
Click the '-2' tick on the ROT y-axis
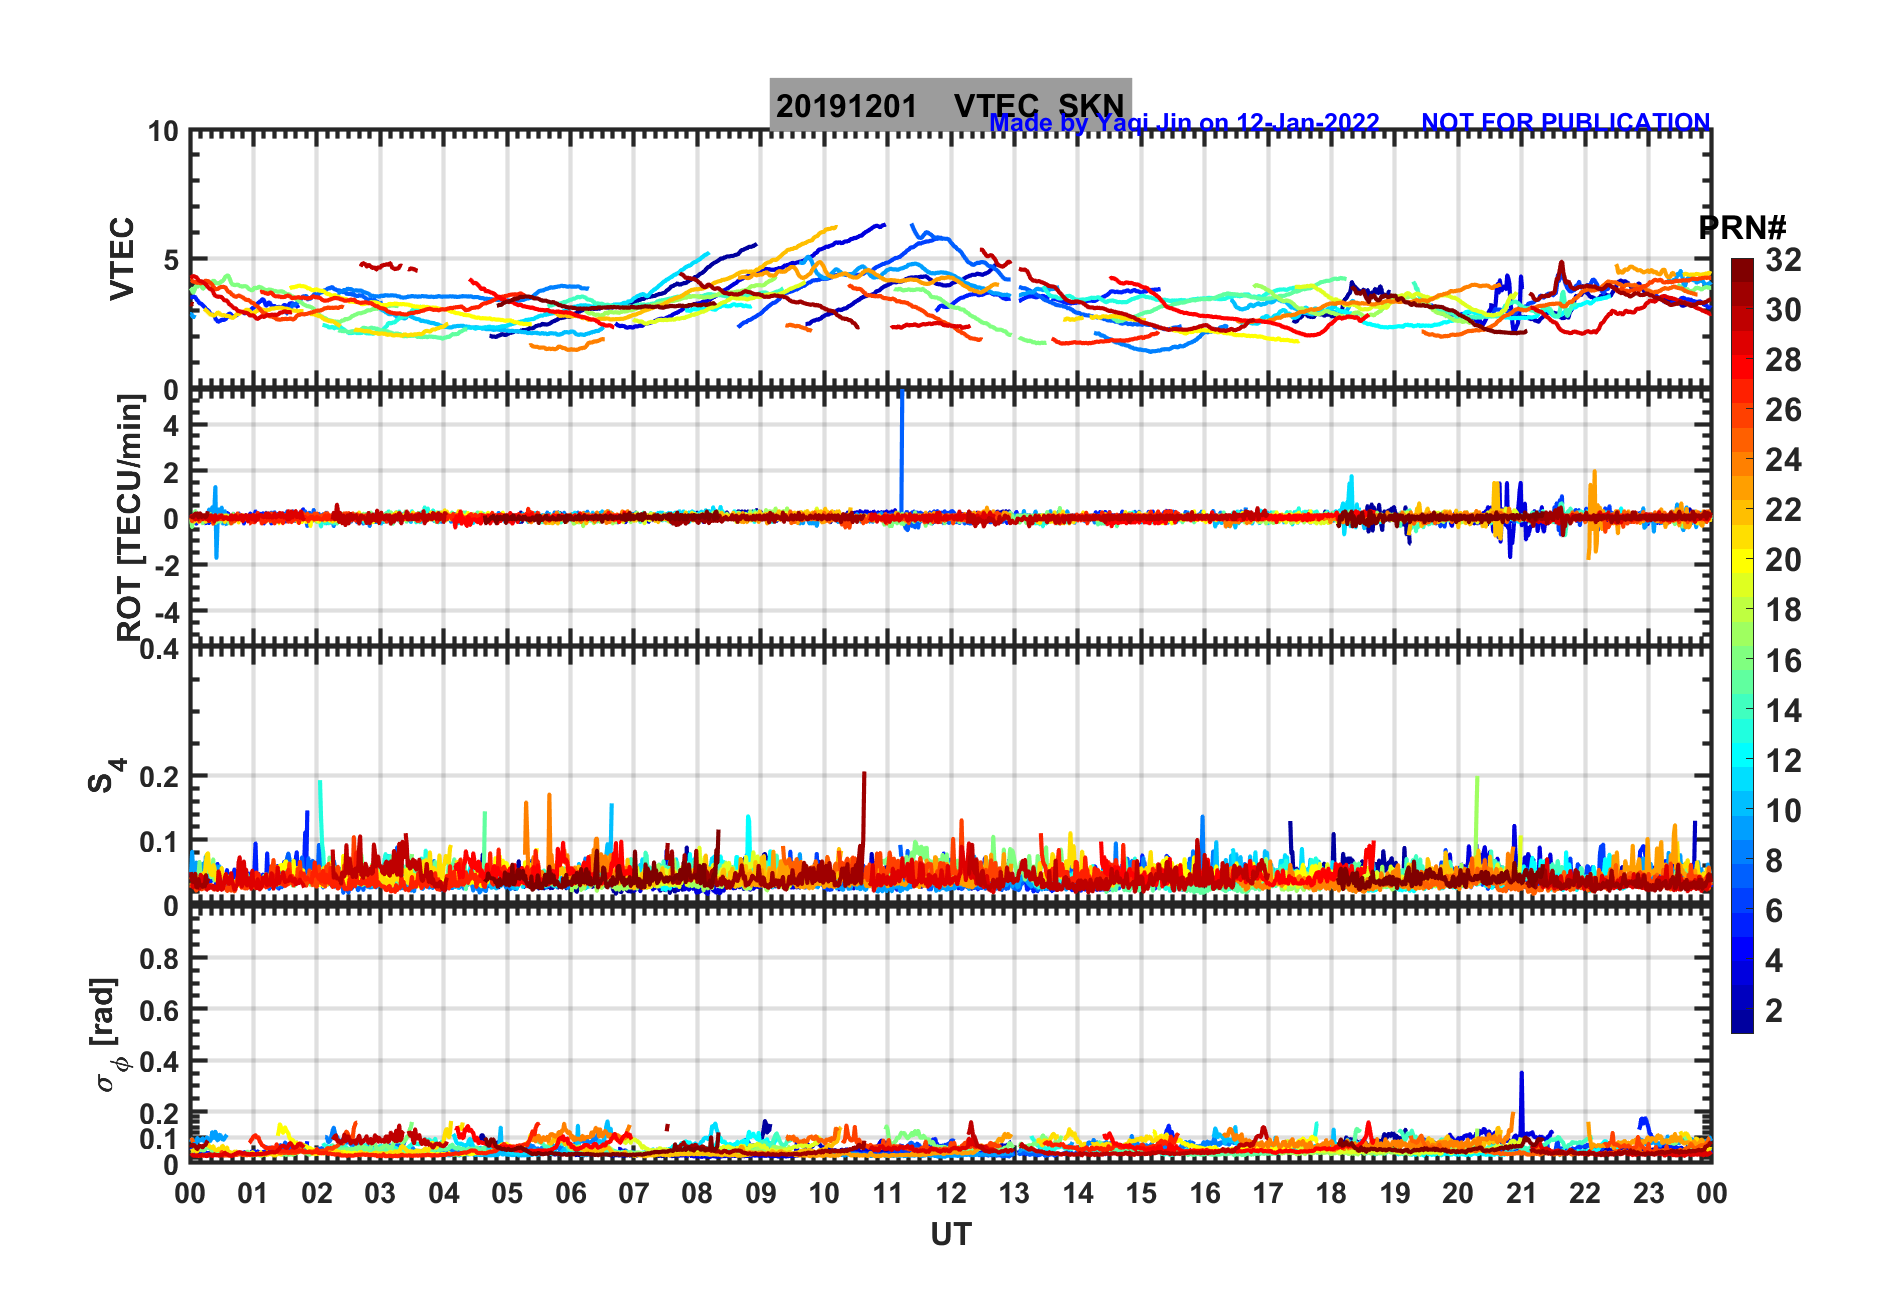167,565
